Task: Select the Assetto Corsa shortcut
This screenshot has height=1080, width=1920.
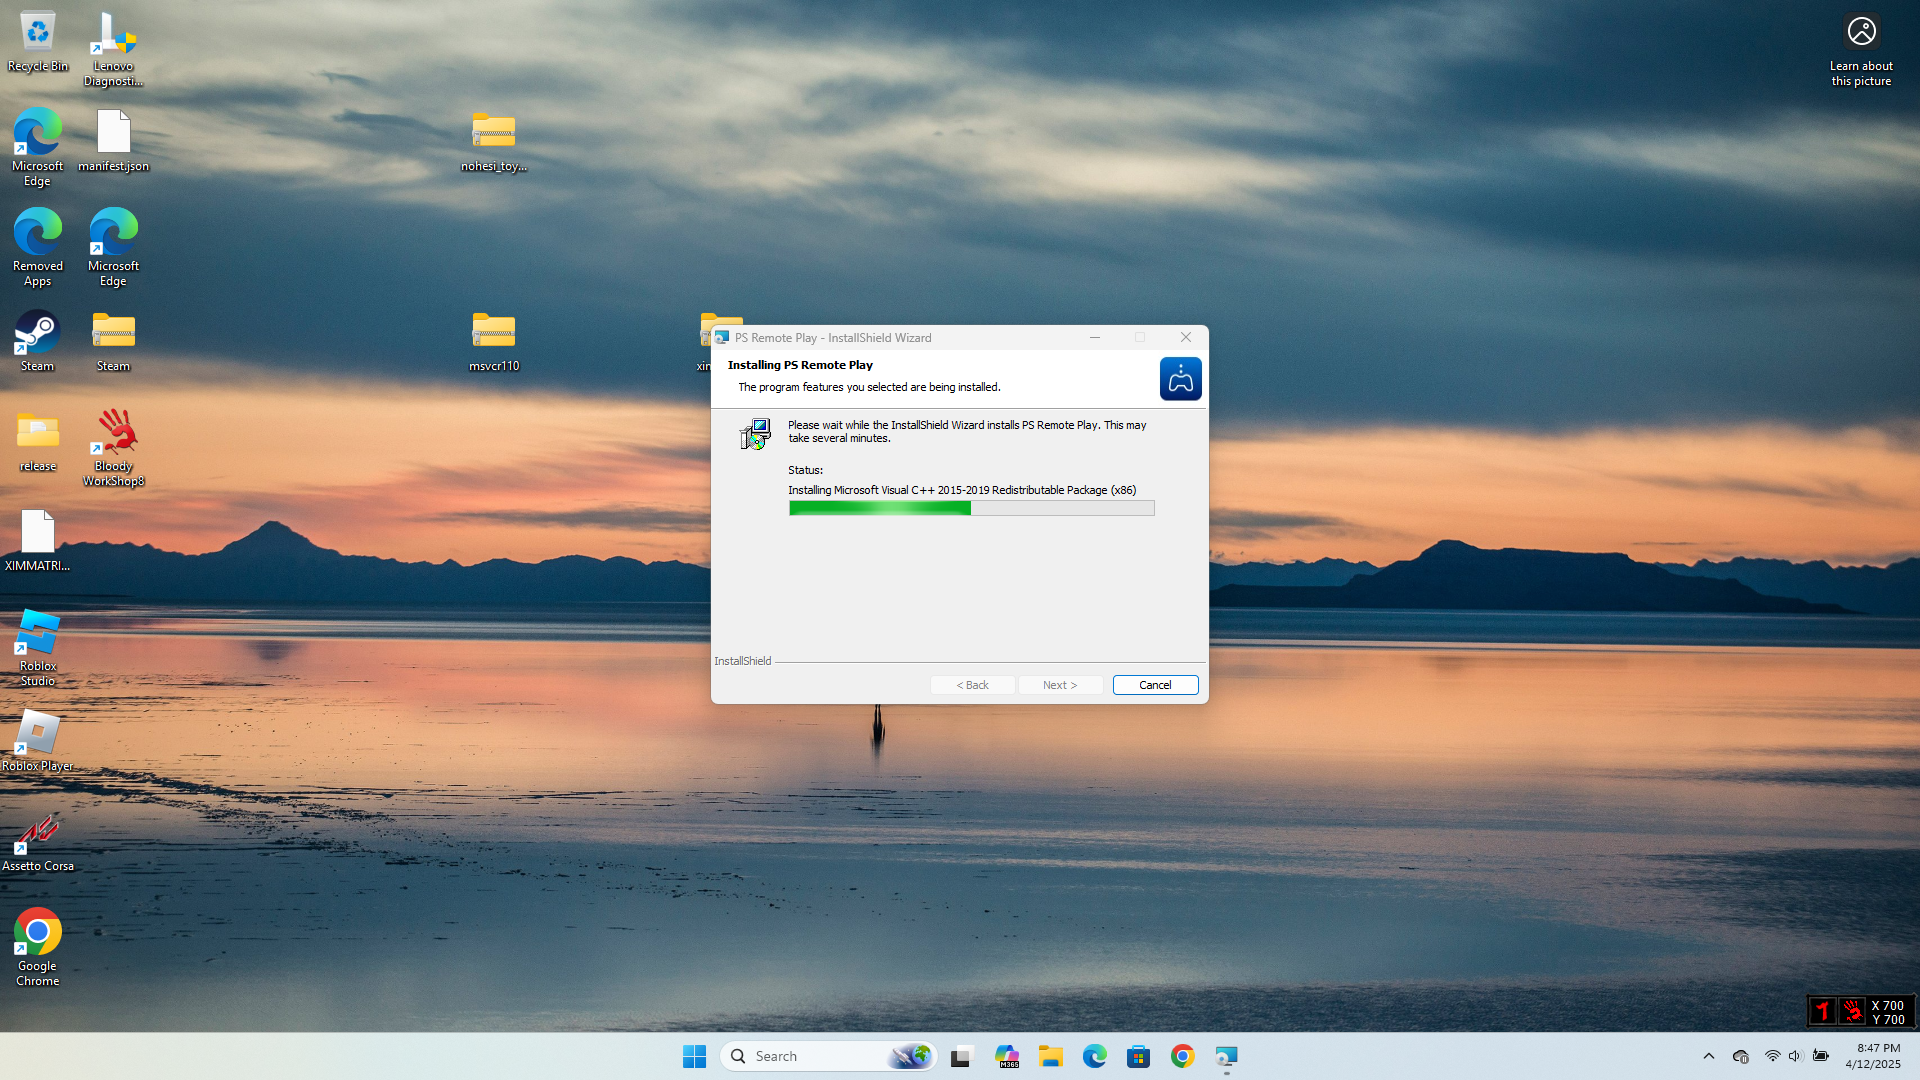Action: click(x=38, y=841)
